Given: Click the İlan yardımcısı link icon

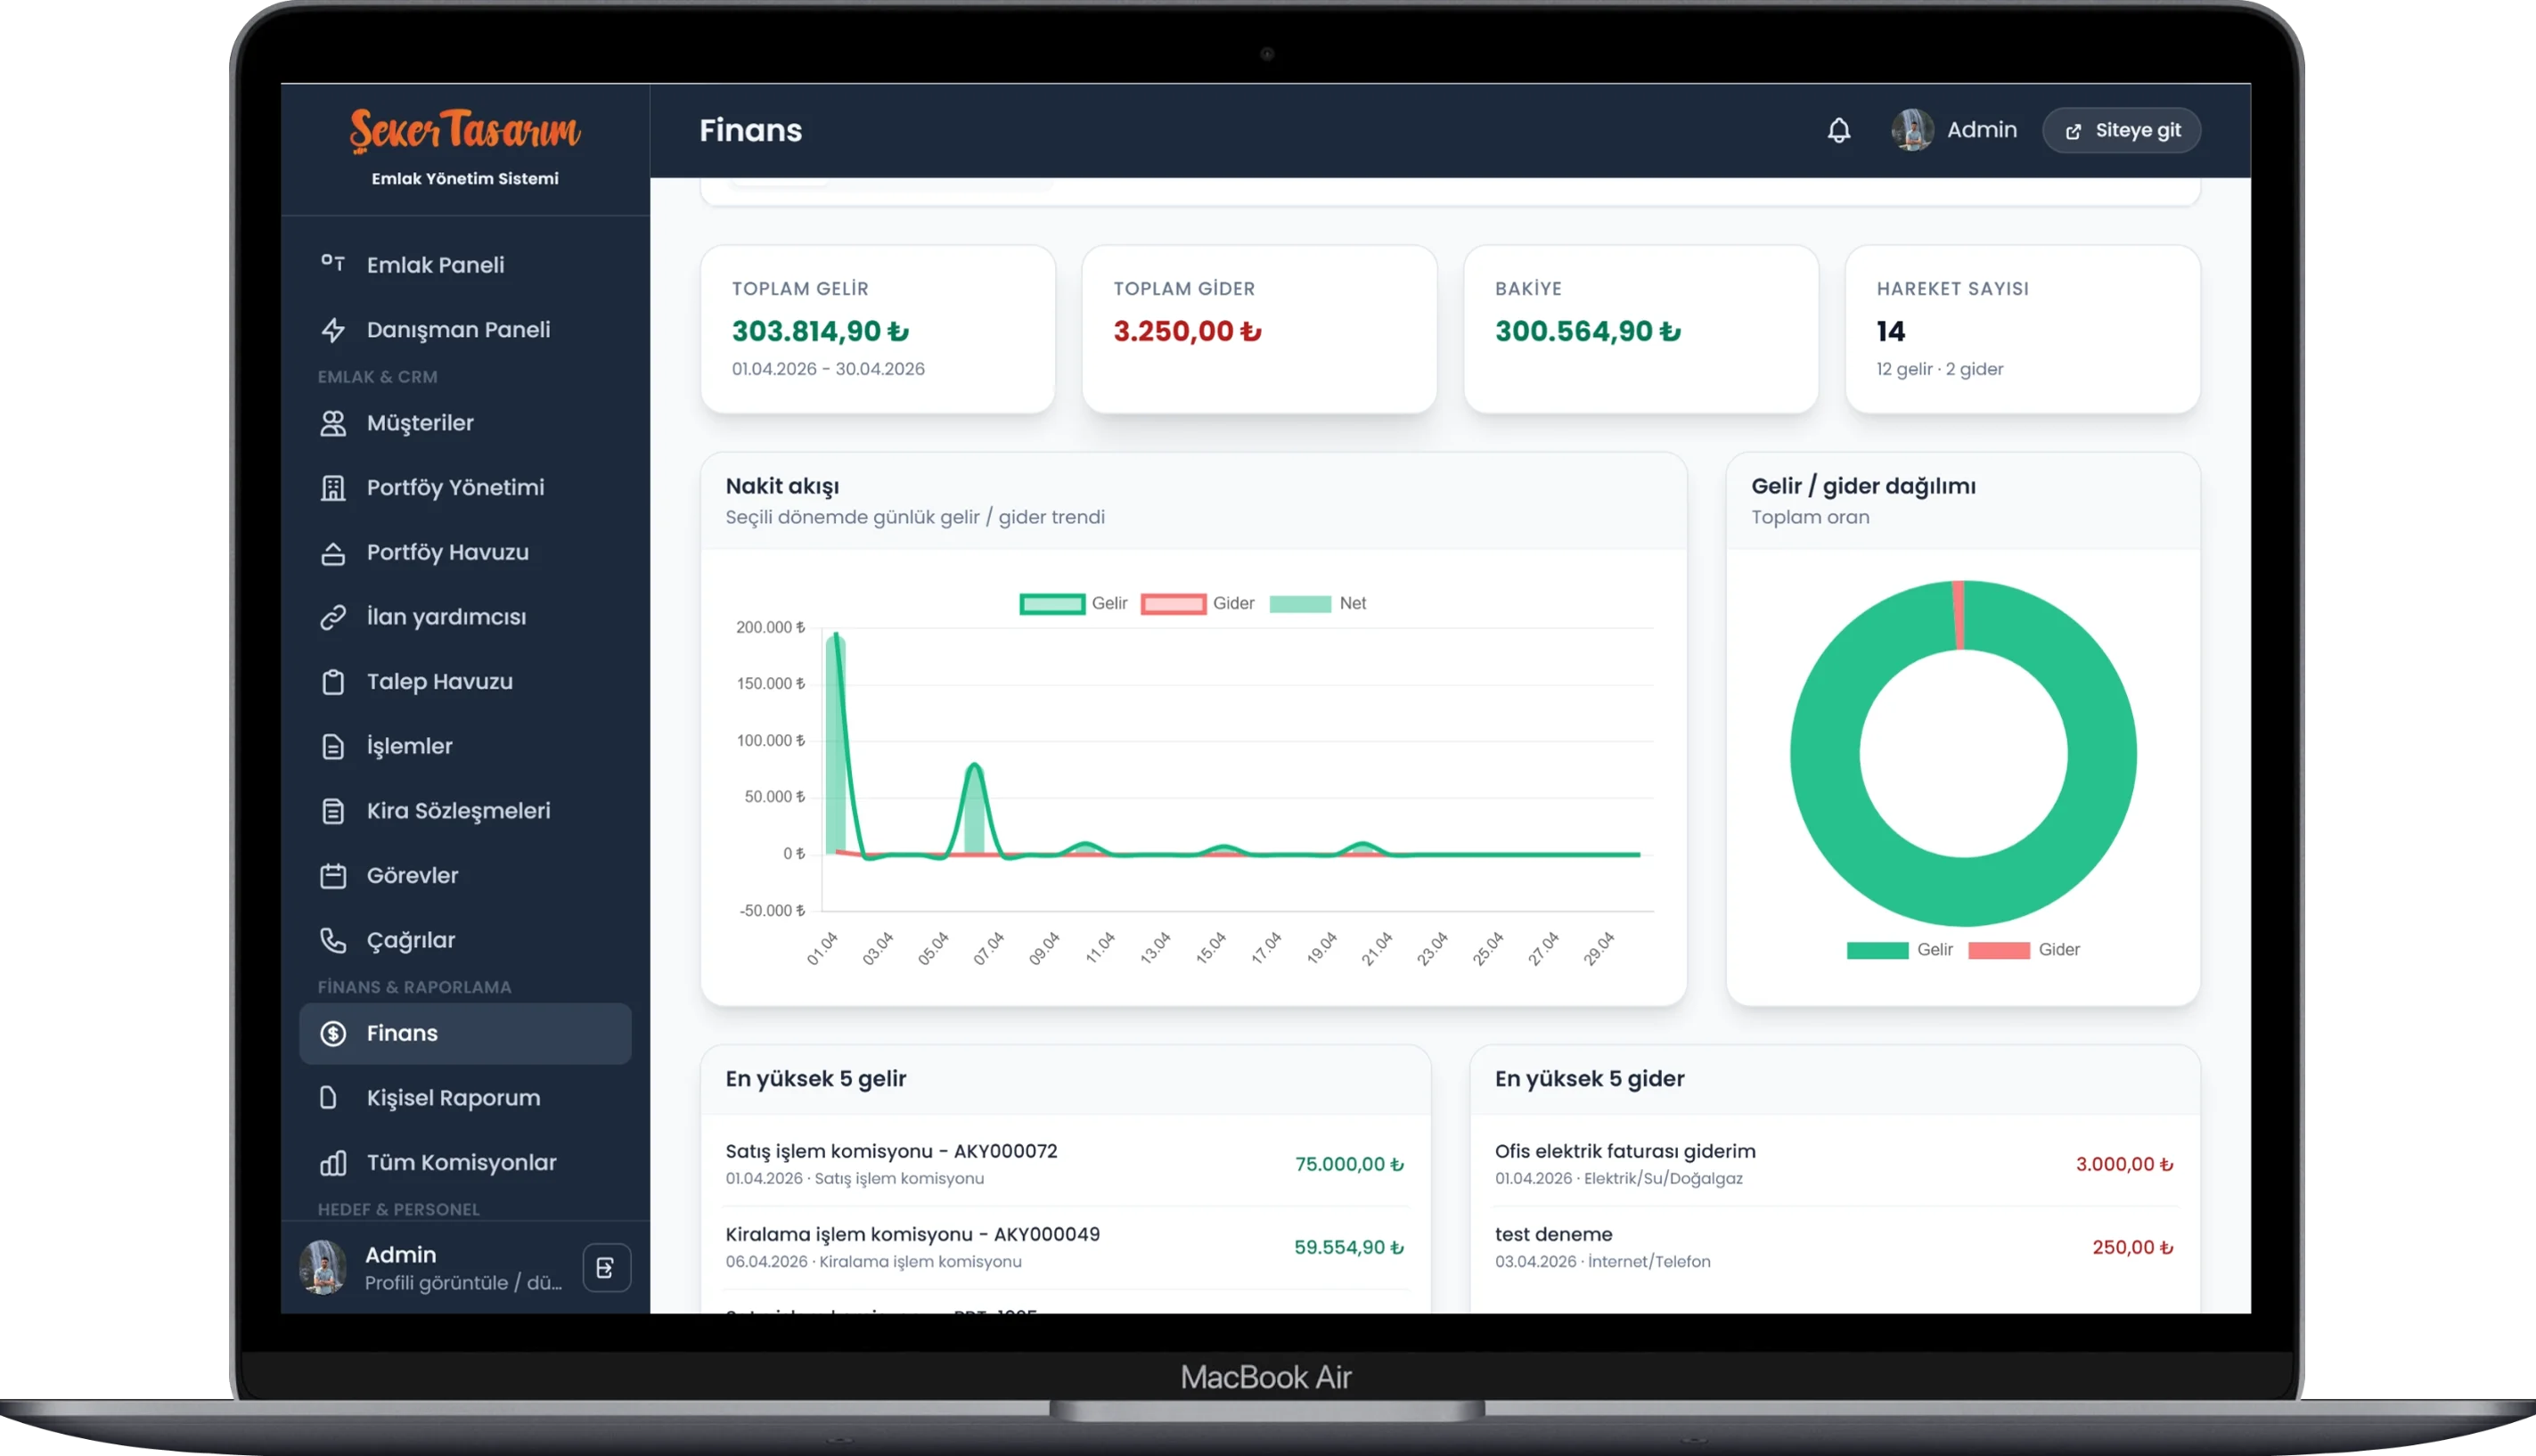Looking at the screenshot, I should point(333,617).
